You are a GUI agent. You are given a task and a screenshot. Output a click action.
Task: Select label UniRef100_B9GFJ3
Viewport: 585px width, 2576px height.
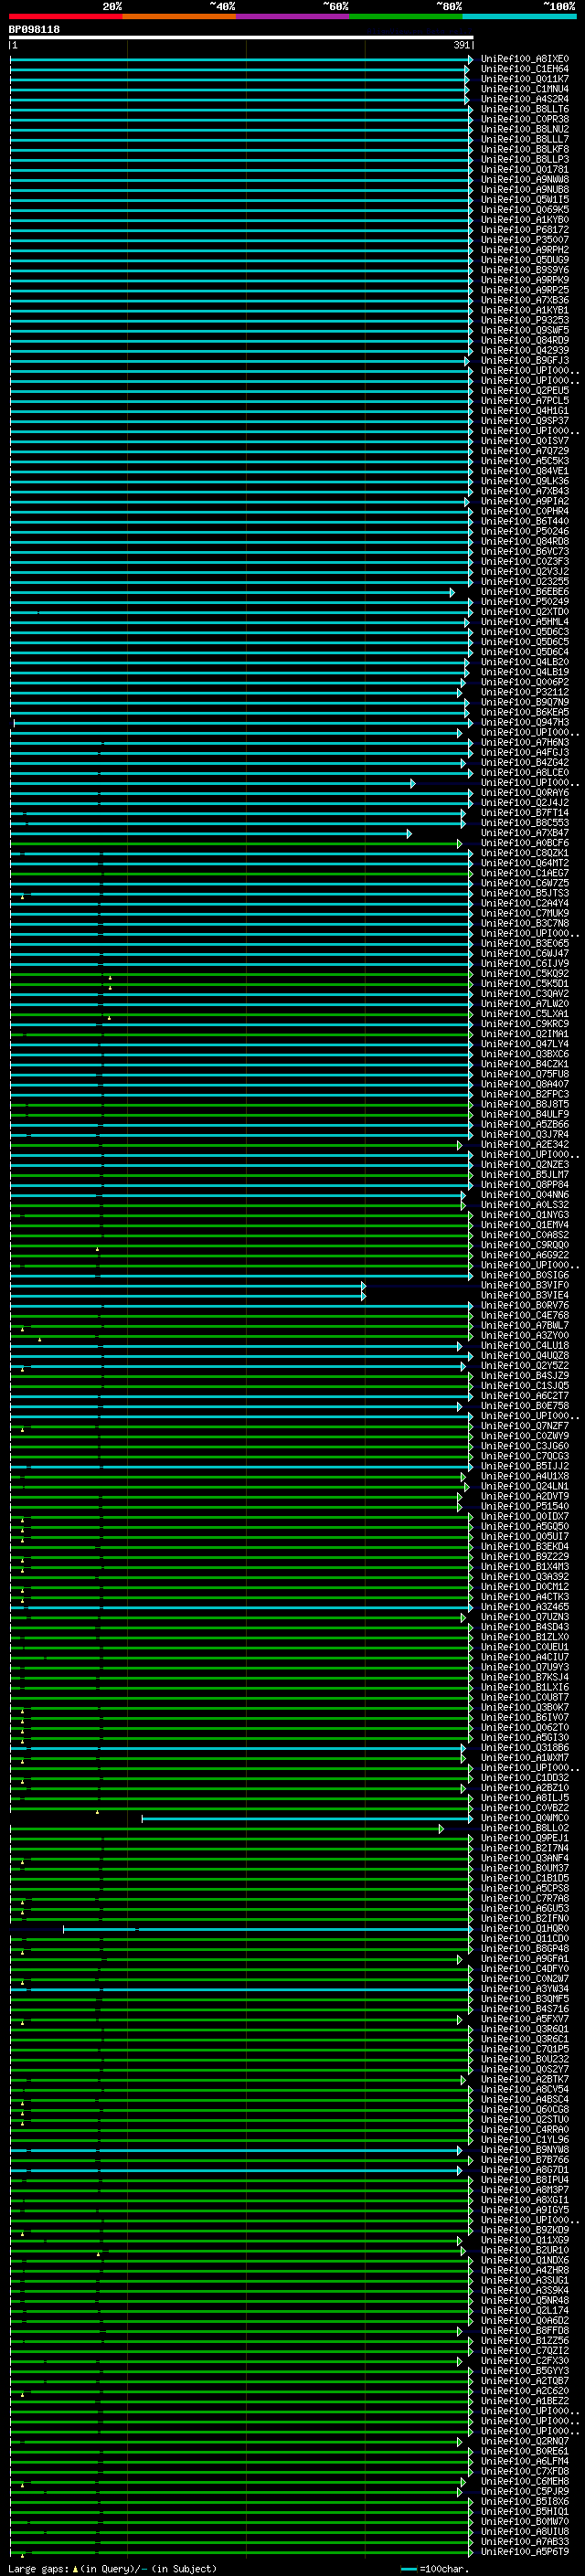pos(525,361)
